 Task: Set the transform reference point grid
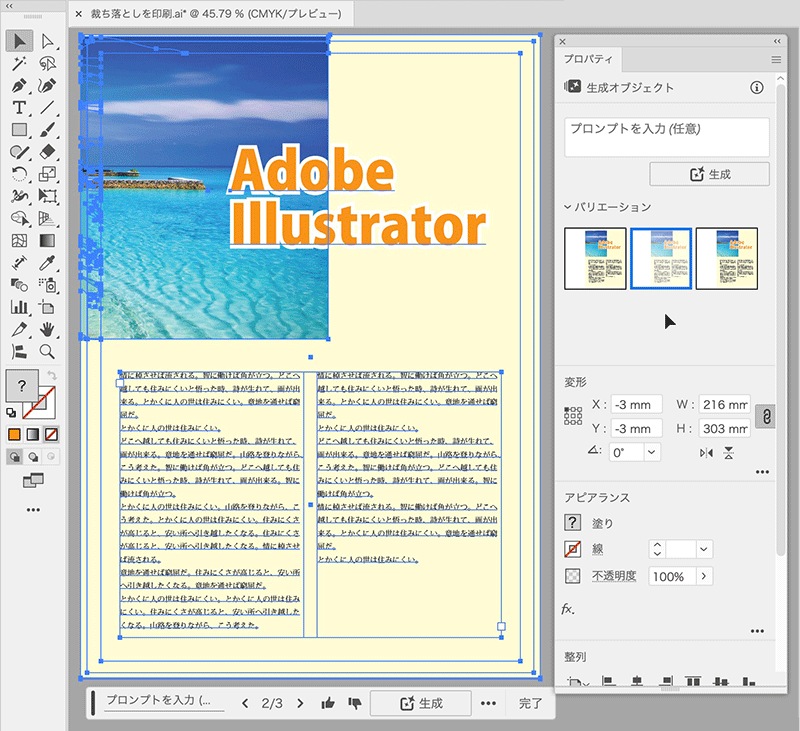click(573, 416)
